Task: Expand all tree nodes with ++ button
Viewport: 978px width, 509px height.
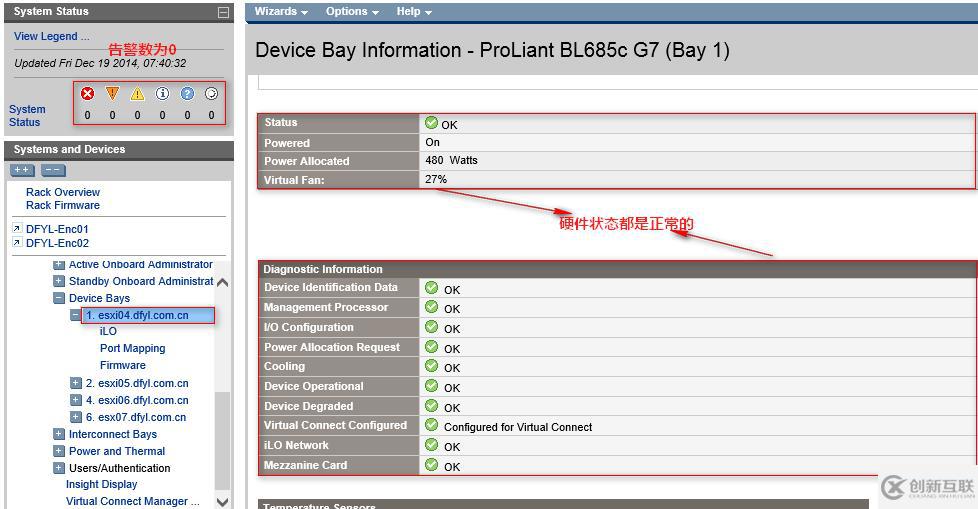Action: pyautogui.click(x=22, y=170)
